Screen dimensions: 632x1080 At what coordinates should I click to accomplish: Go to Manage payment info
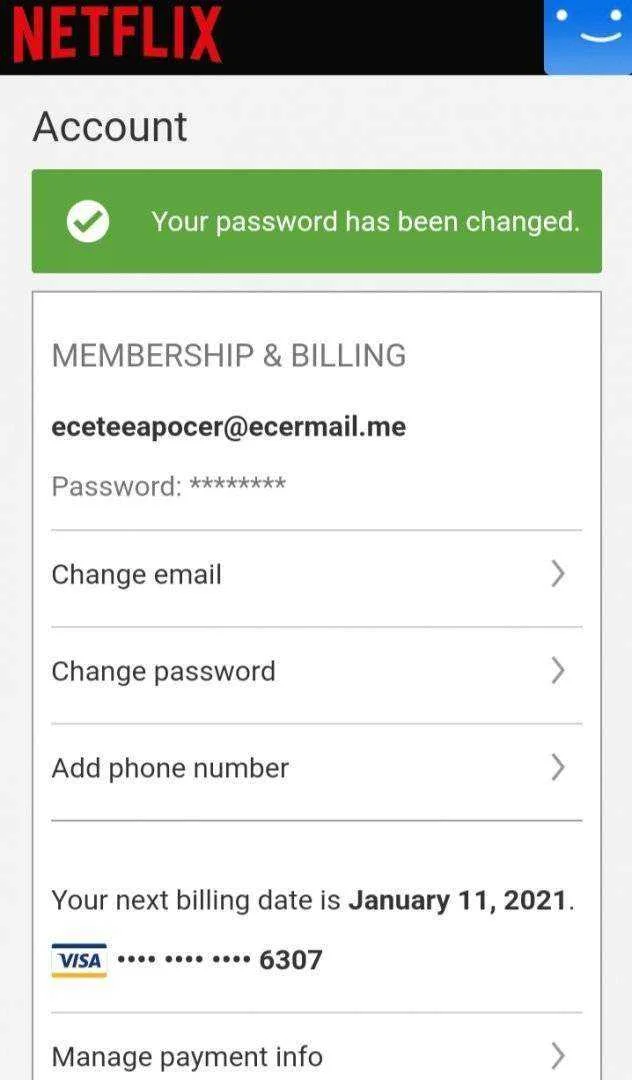point(317,1047)
